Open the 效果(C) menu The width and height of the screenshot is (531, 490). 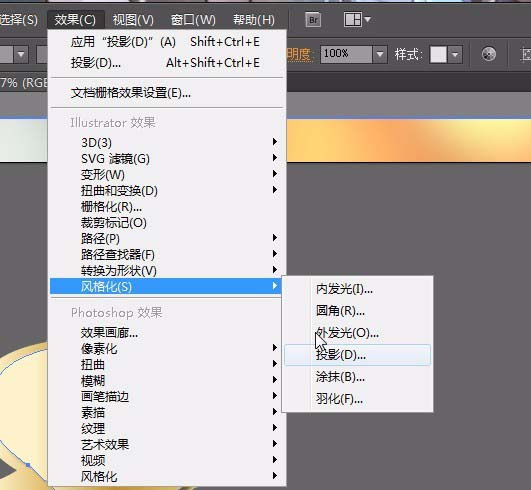pos(75,20)
